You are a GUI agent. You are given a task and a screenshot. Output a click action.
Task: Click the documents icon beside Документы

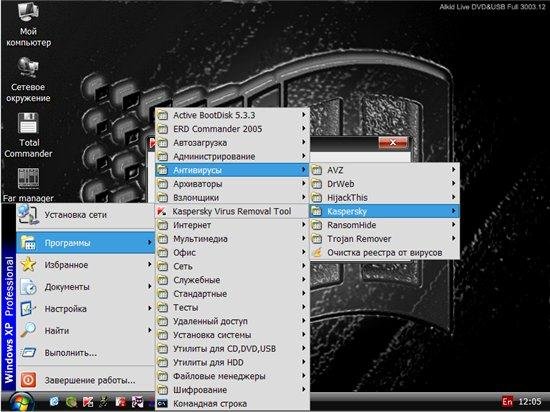(x=28, y=286)
